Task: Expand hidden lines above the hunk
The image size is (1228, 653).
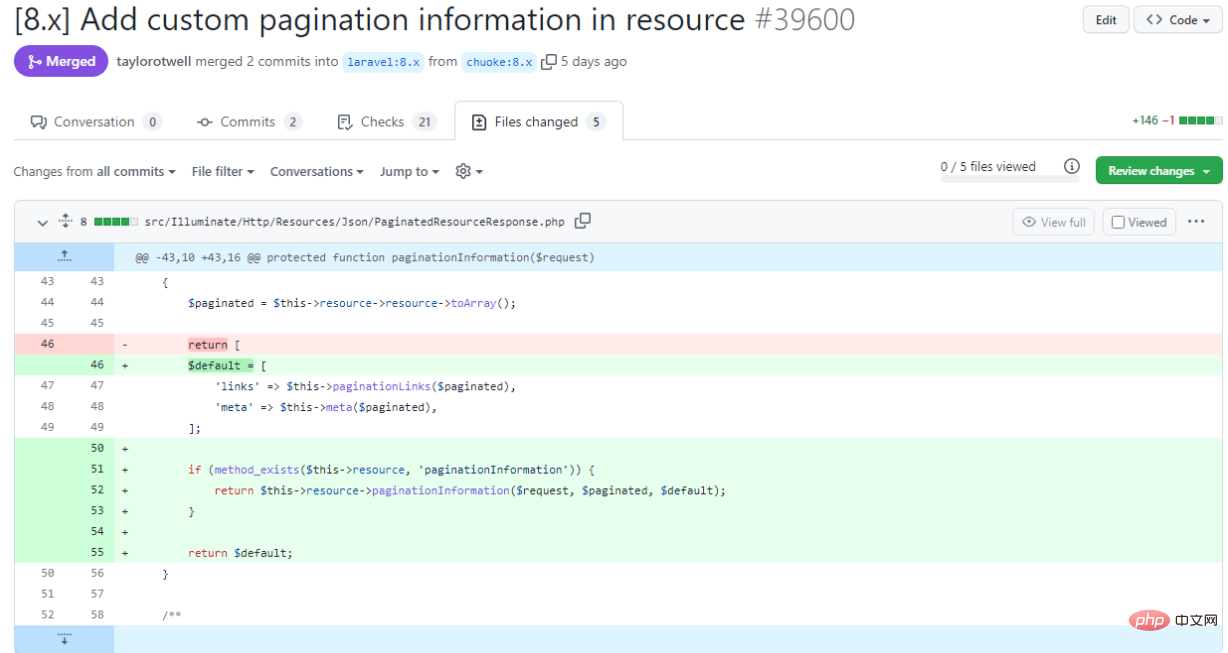Action: point(64,257)
